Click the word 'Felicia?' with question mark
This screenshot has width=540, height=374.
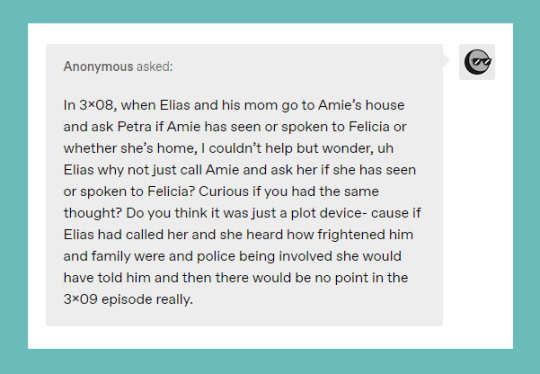171,191
